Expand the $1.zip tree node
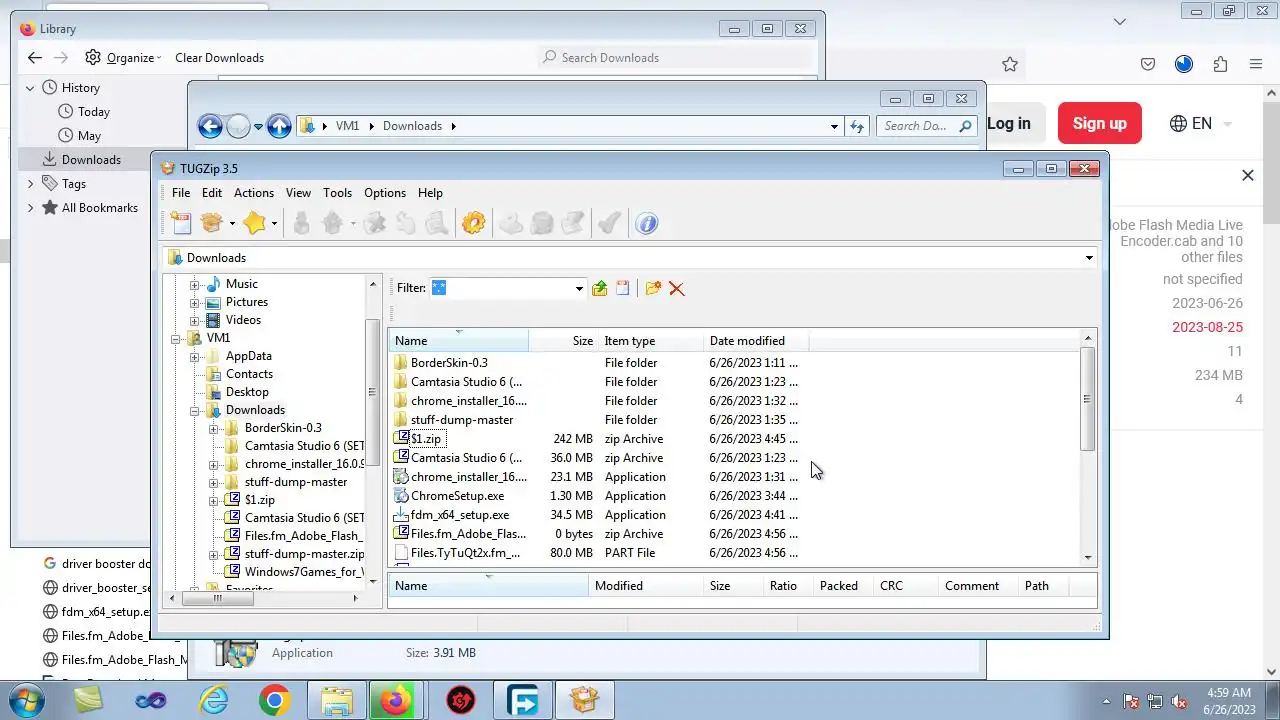The height and width of the screenshot is (720, 1280). click(x=213, y=500)
